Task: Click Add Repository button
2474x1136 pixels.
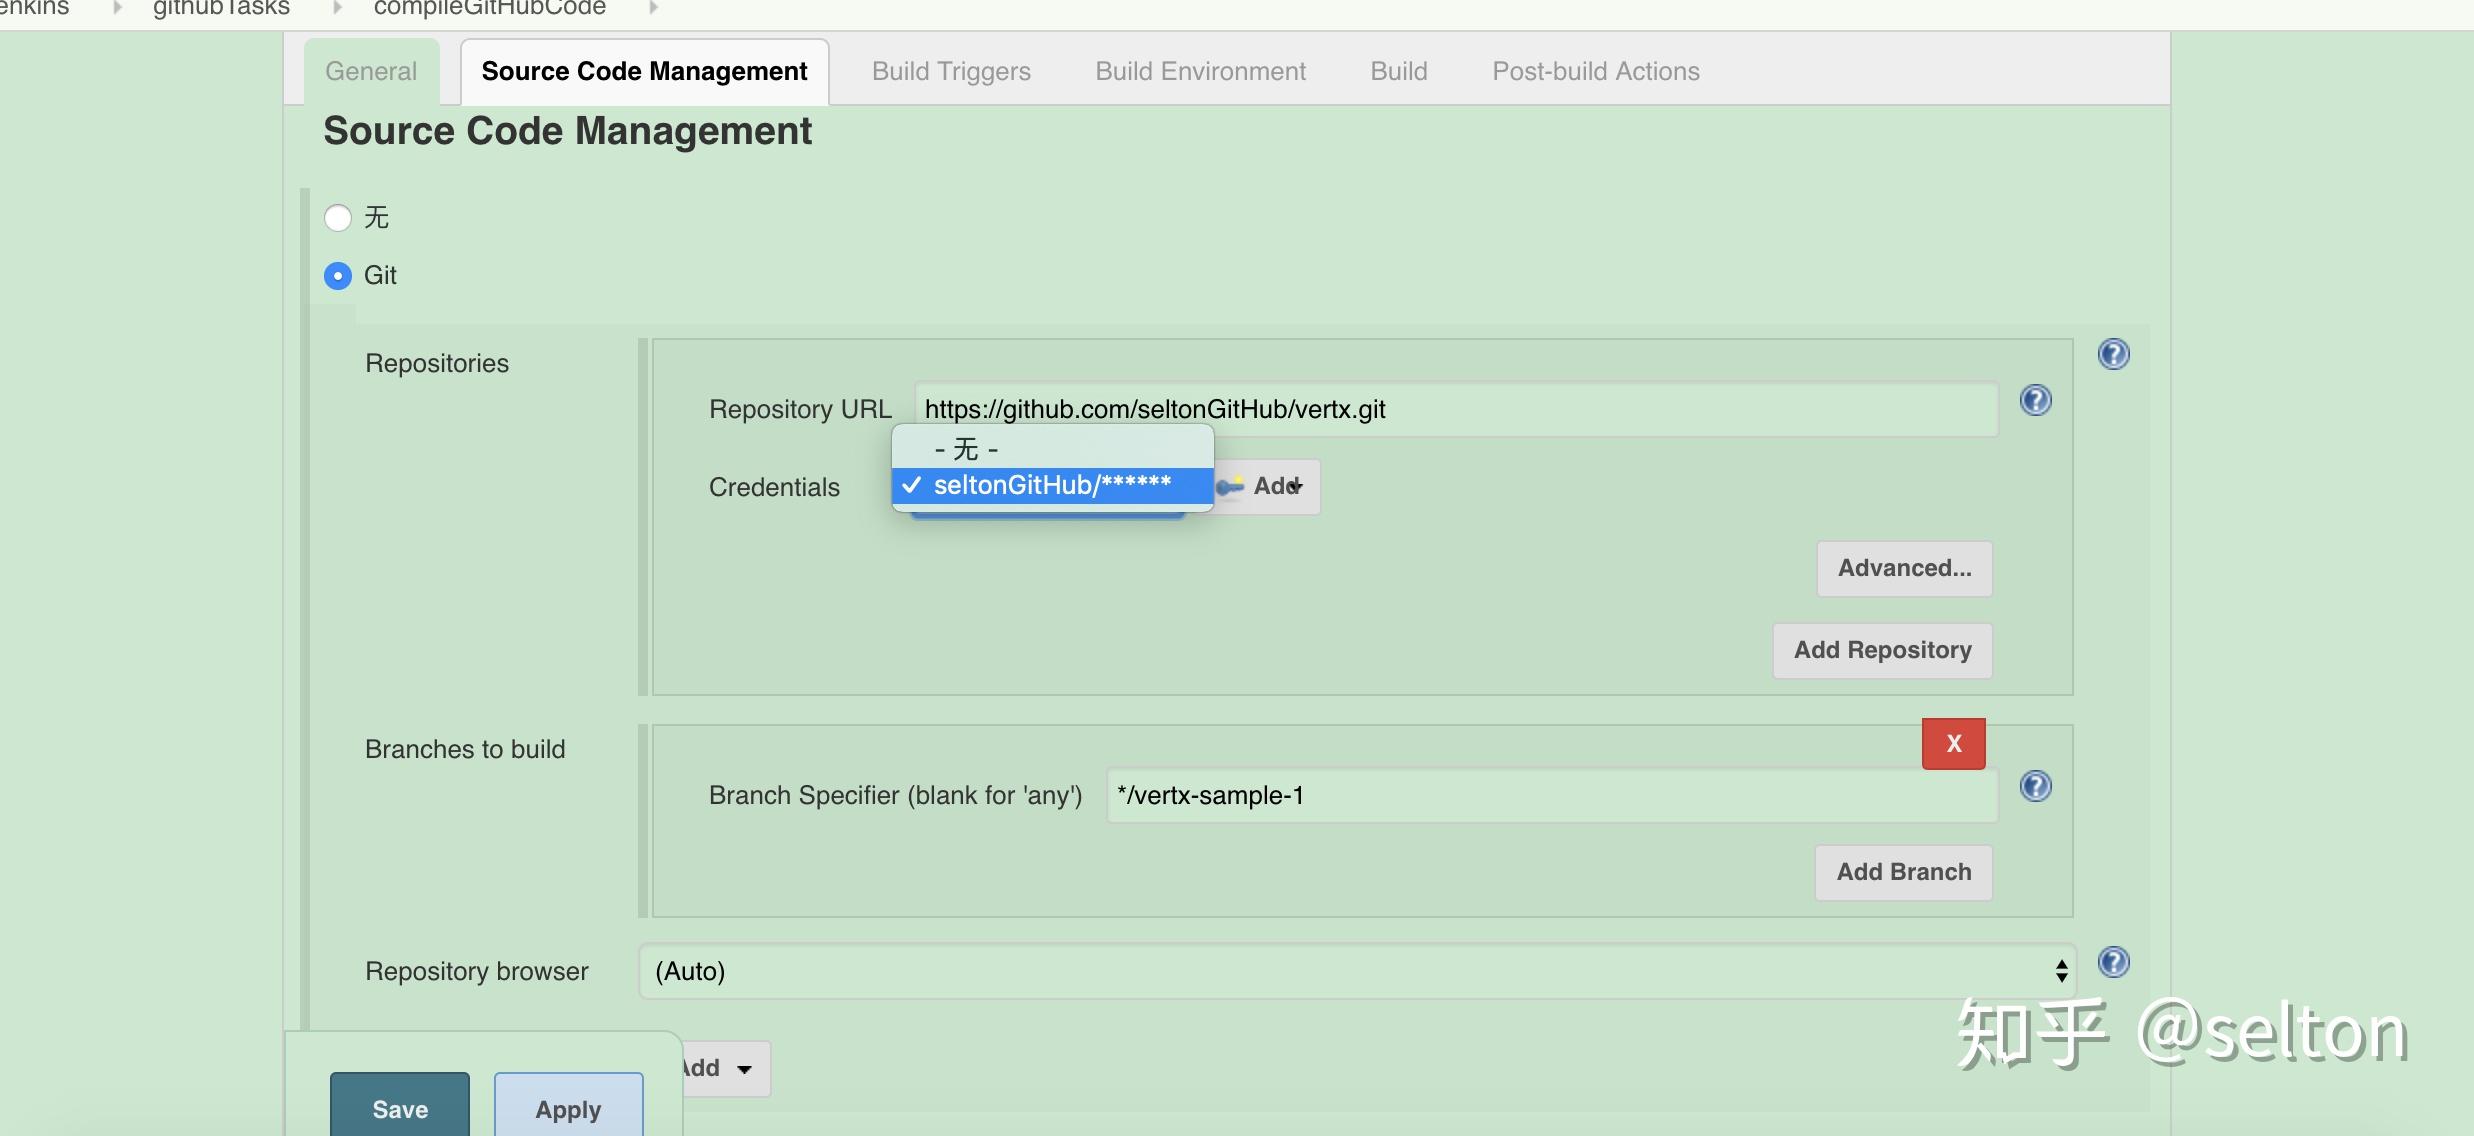Action: point(1882,650)
